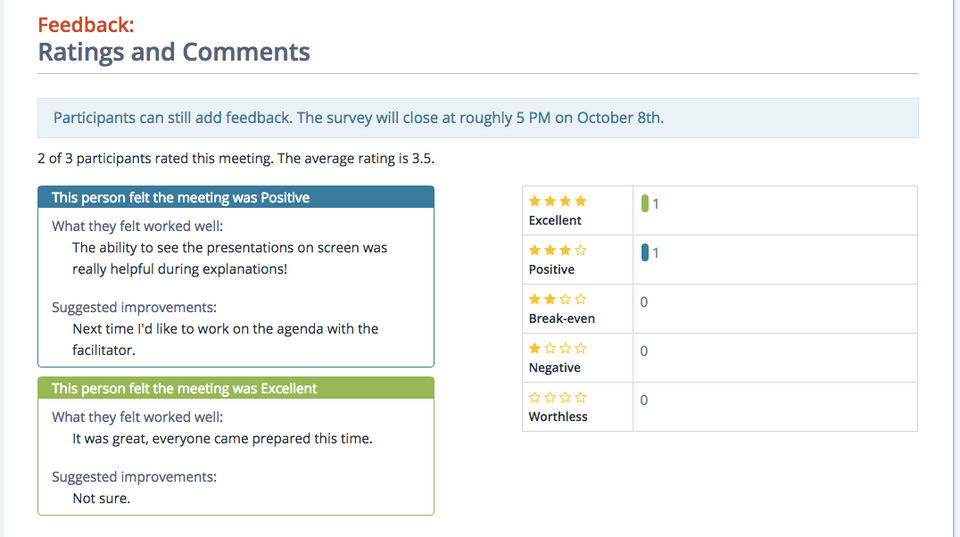Click the survey closing notice banner
The height and width of the screenshot is (537, 960).
tap(478, 118)
